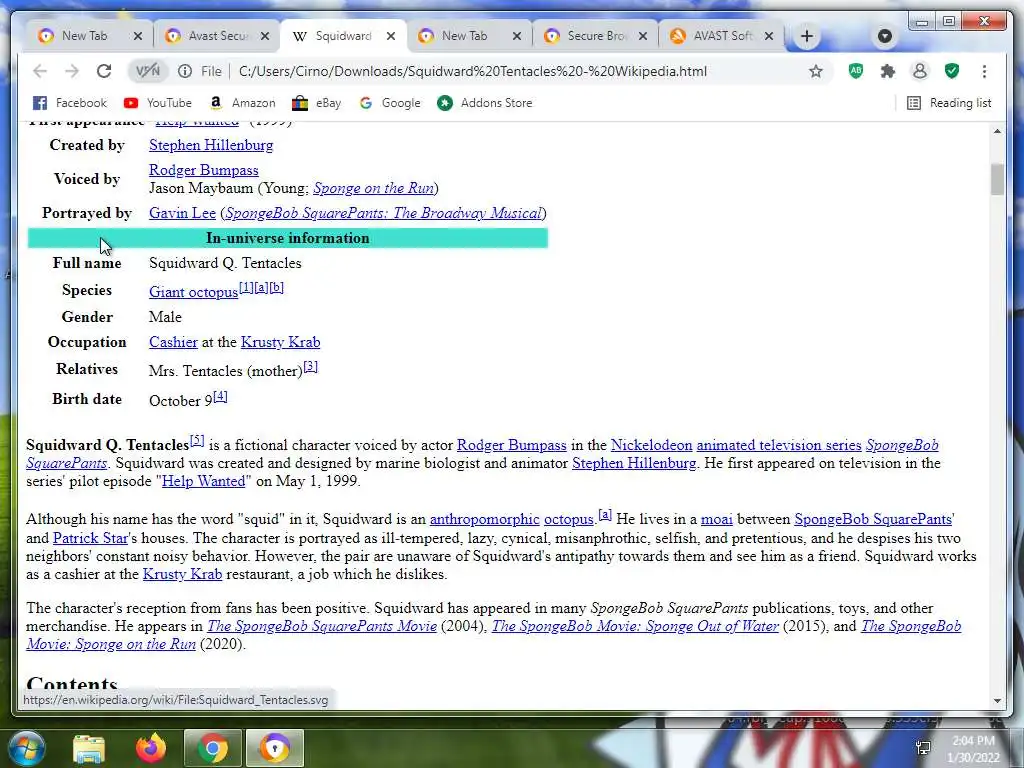
Task: Open the Sponge Out of Water link
Action: [x=635, y=626]
